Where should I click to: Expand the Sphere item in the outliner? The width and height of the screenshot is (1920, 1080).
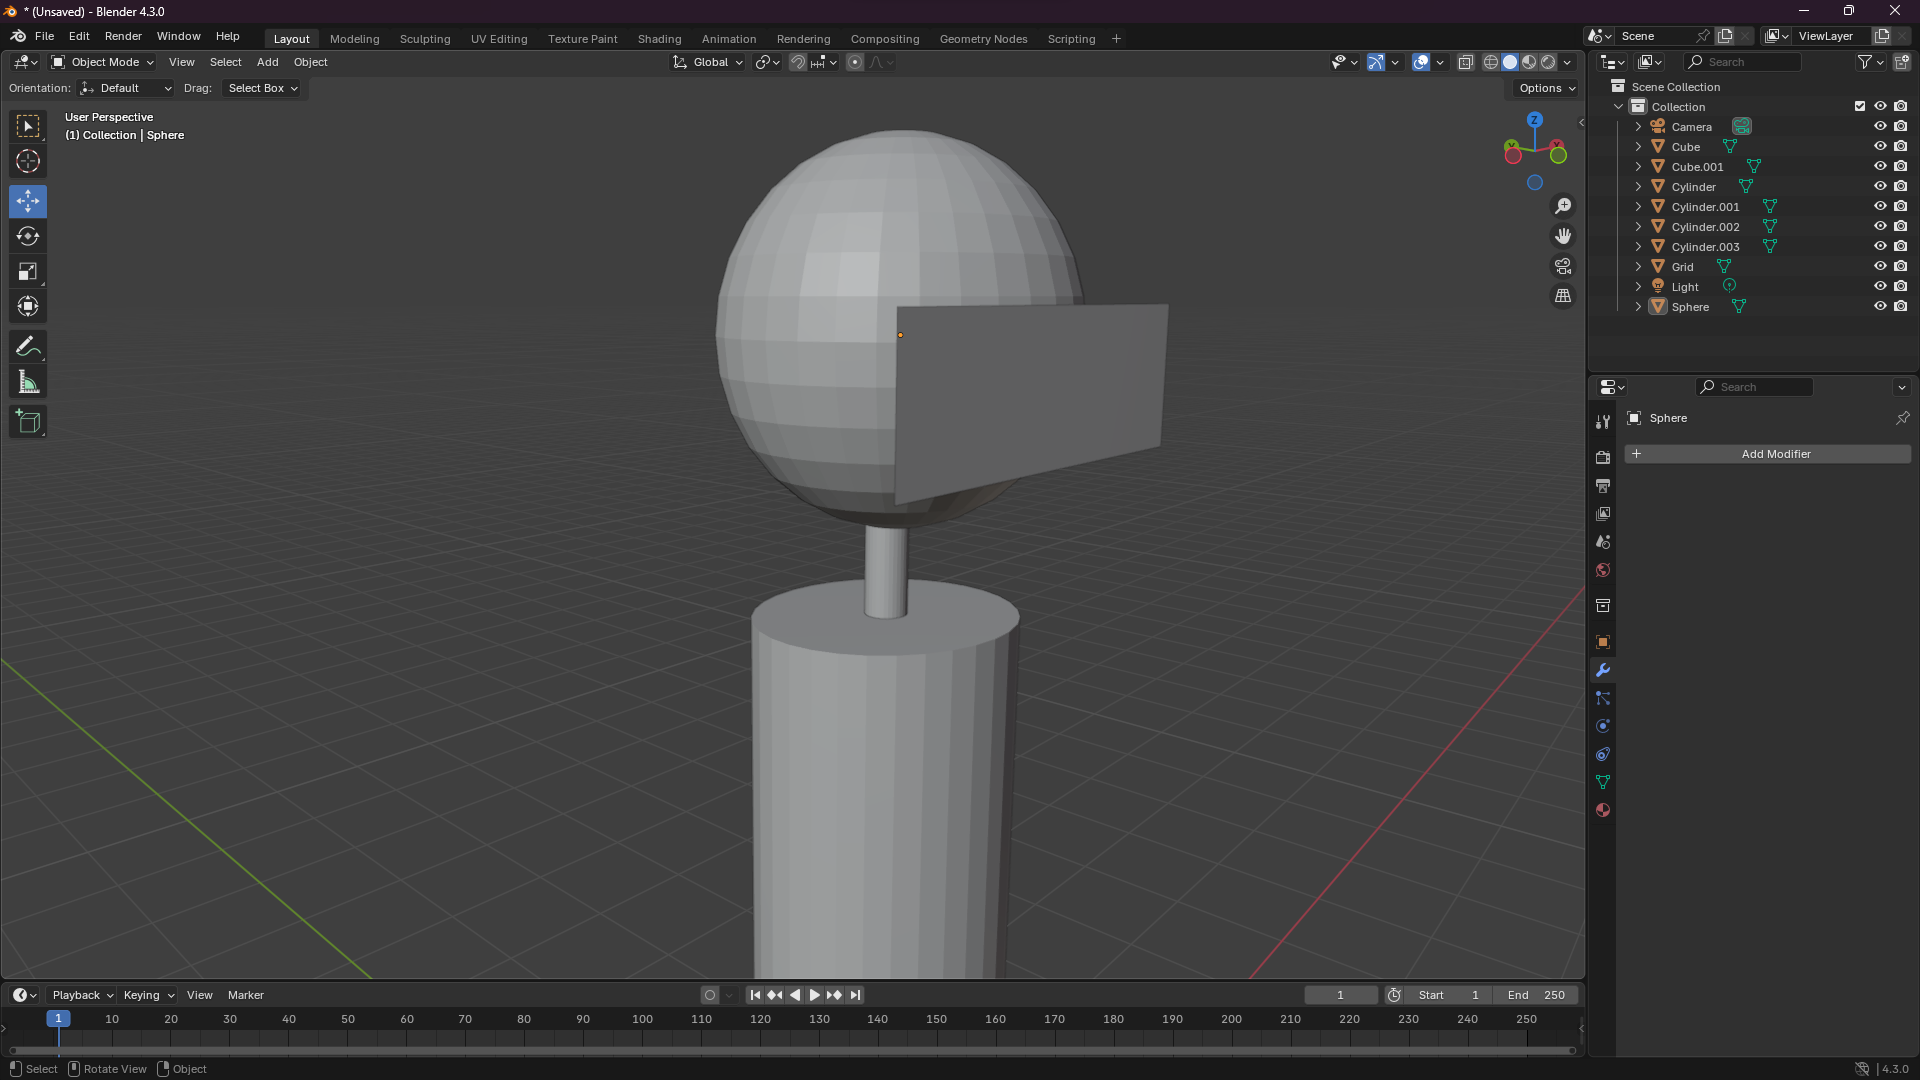tap(1638, 307)
